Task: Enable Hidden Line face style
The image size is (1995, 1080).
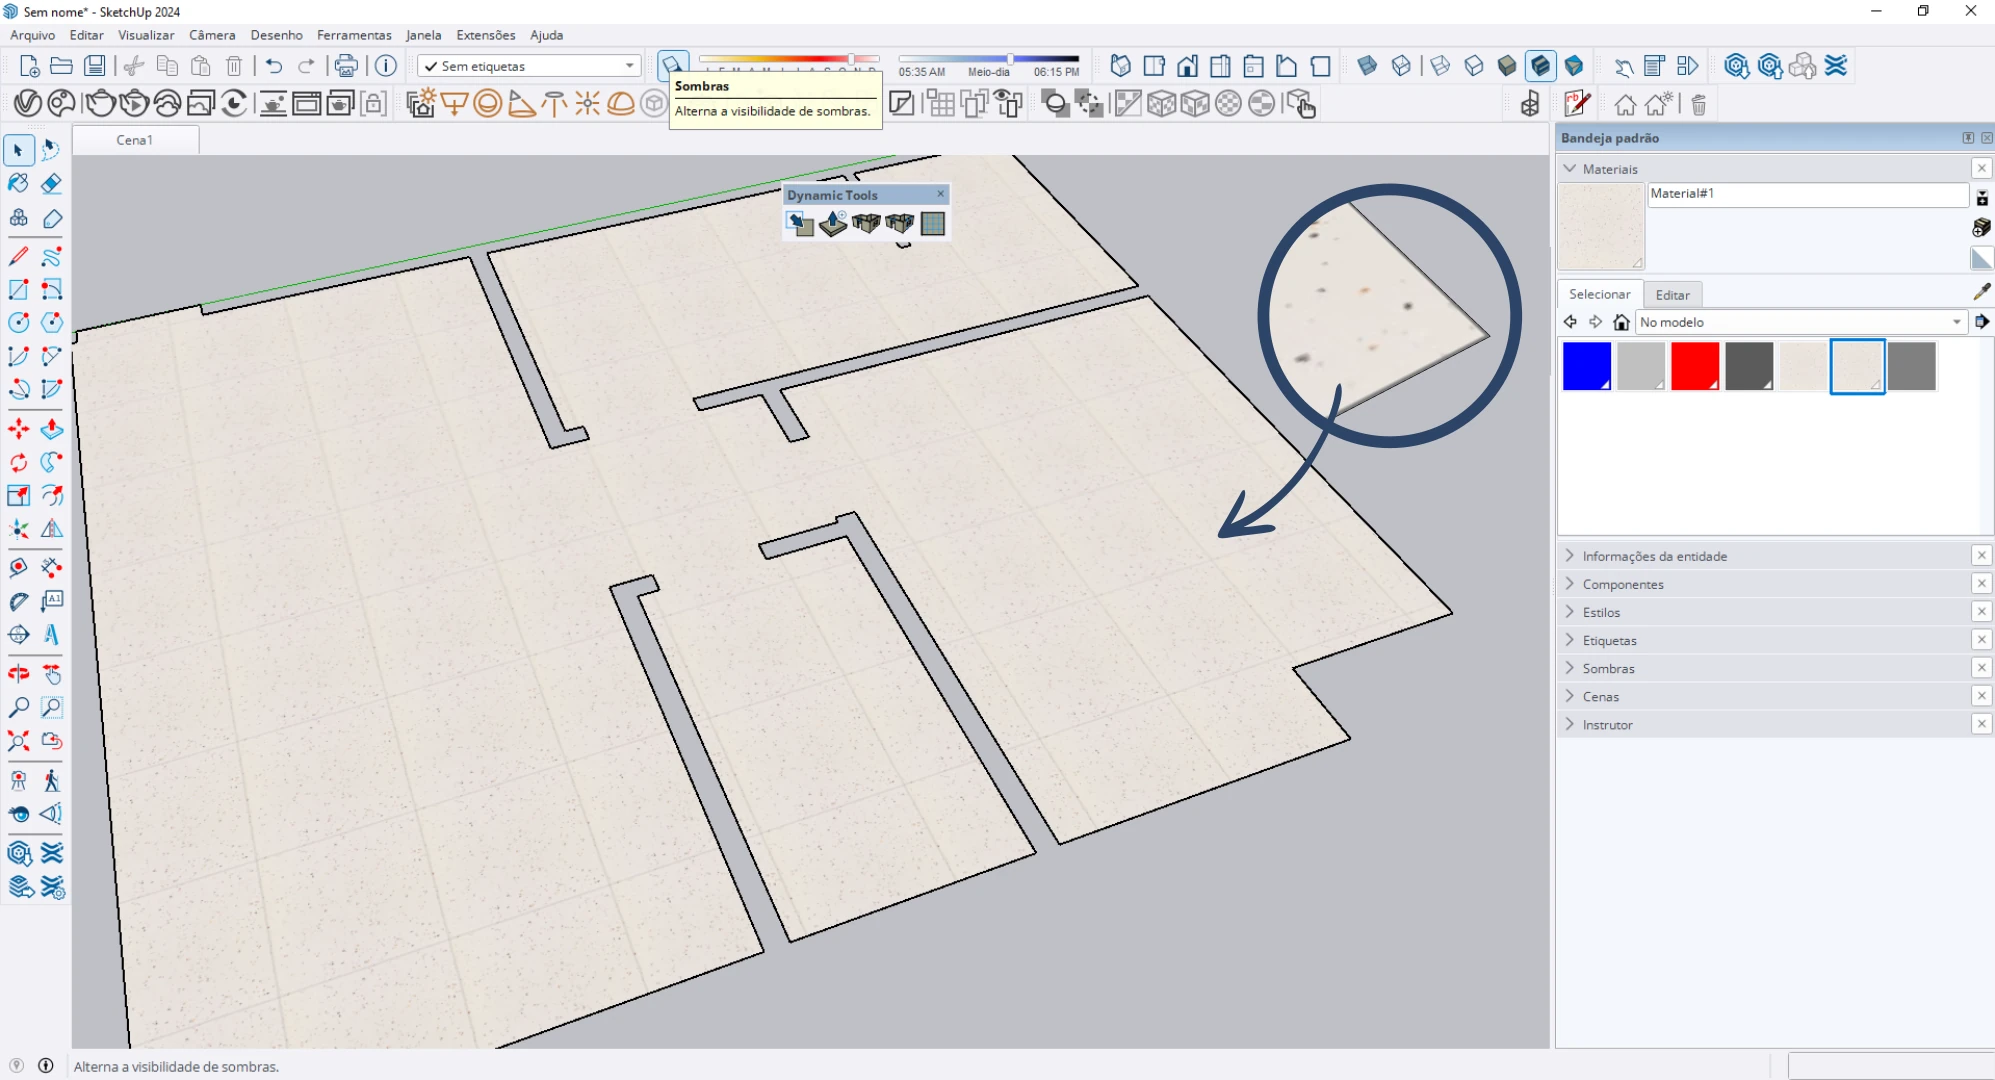Action: click(1474, 66)
